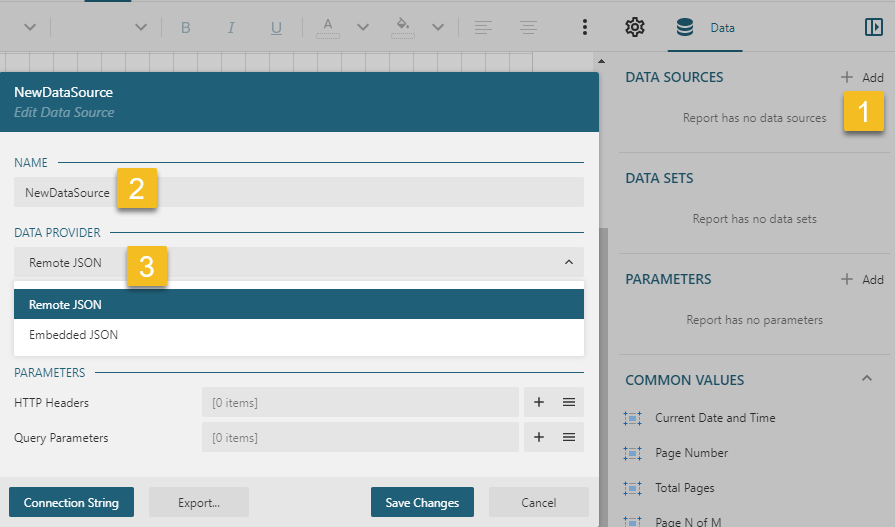The width and height of the screenshot is (895, 527).
Task: Open the HTTP Headers list menu icon
Action: (x=568, y=403)
